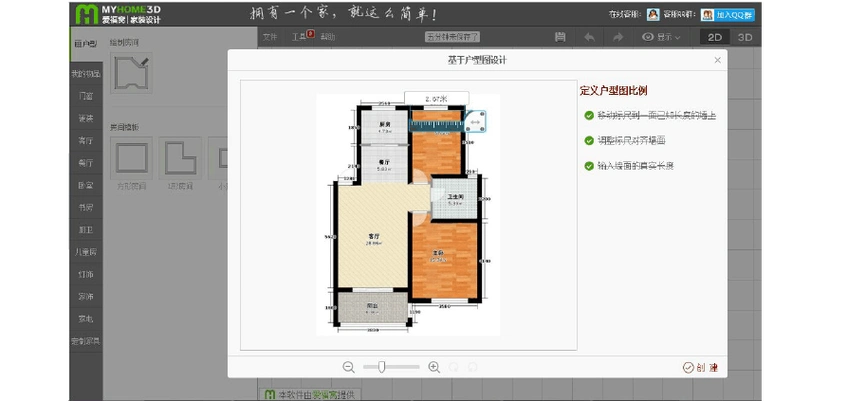This screenshot has width=847, height=401.
Task: Click the zoom out magnifier icon
Action: [348, 367]
